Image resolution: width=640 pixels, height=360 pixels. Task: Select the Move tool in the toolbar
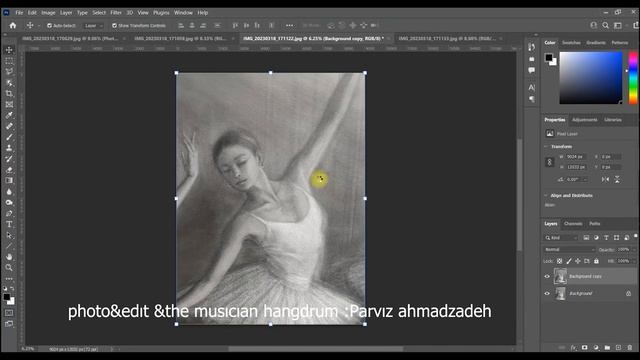click(9, 50)
